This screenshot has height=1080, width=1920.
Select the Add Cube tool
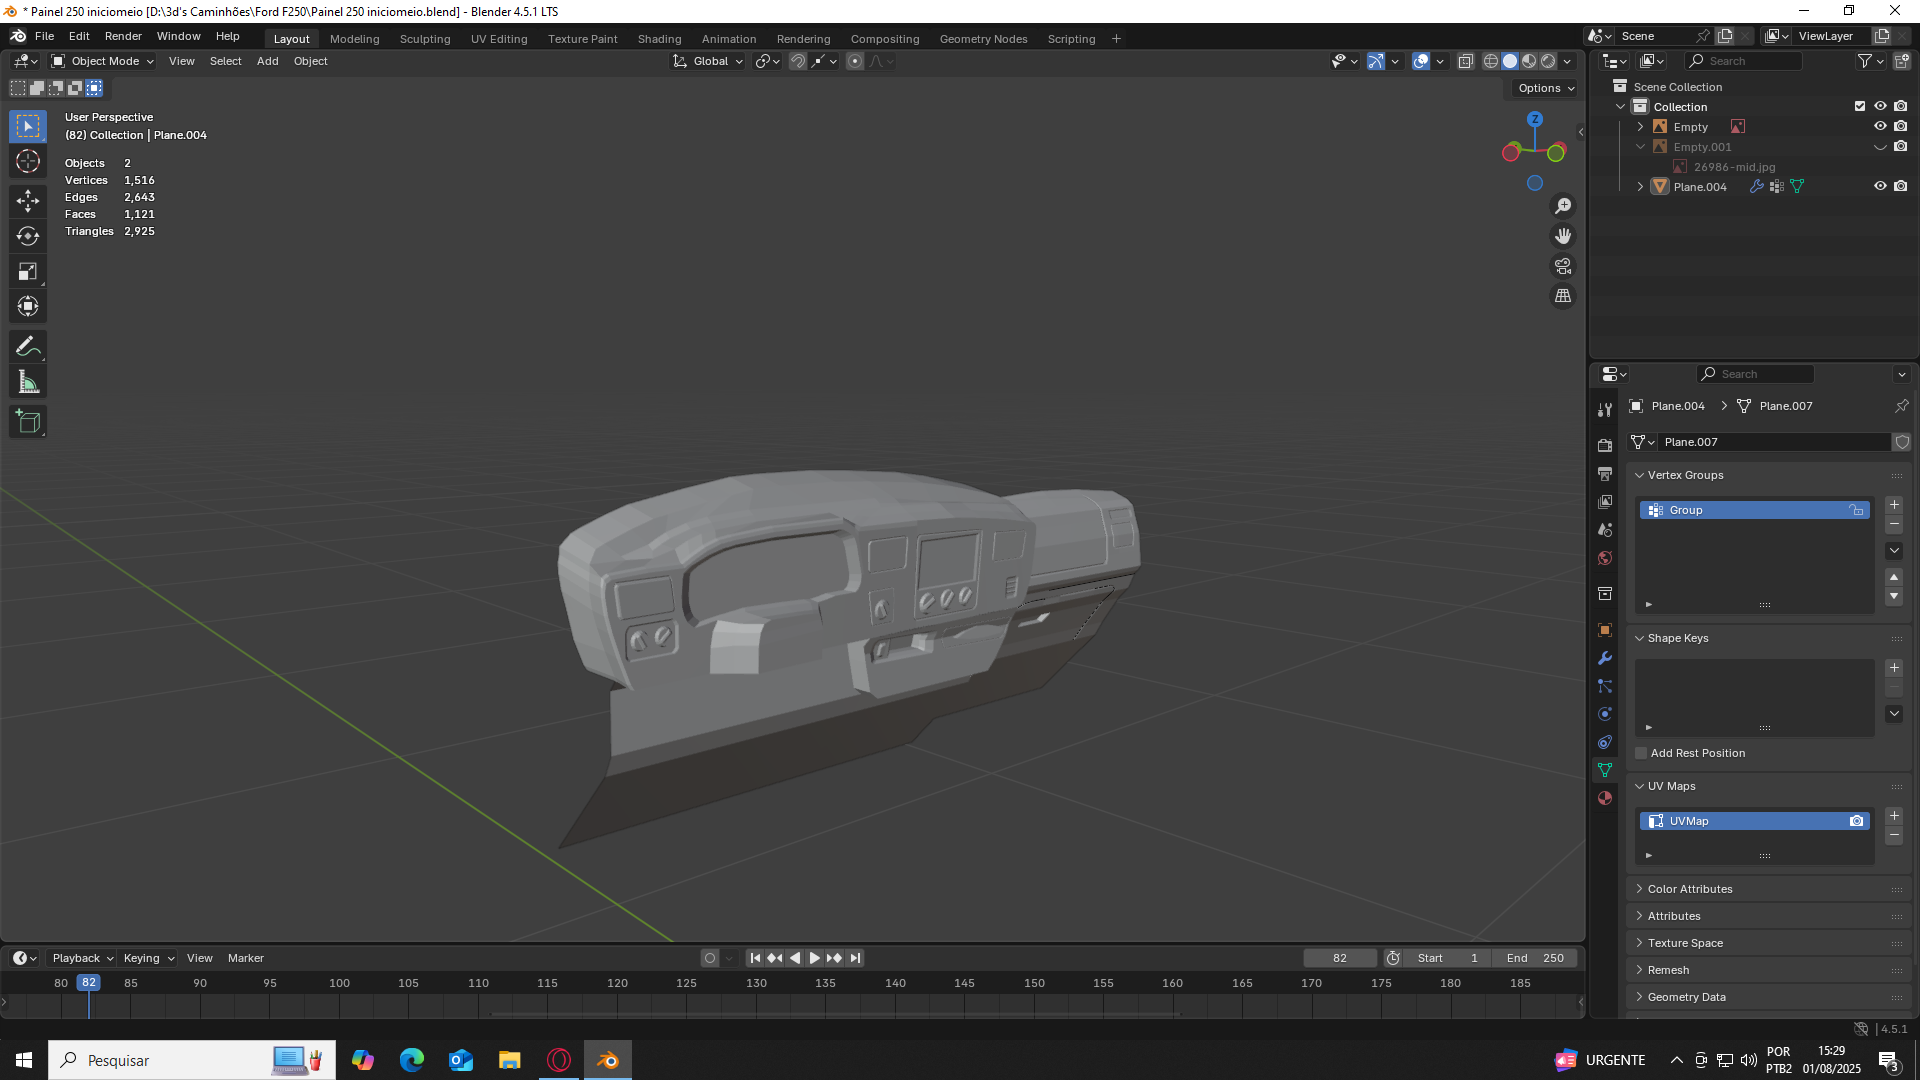(28, 422)
